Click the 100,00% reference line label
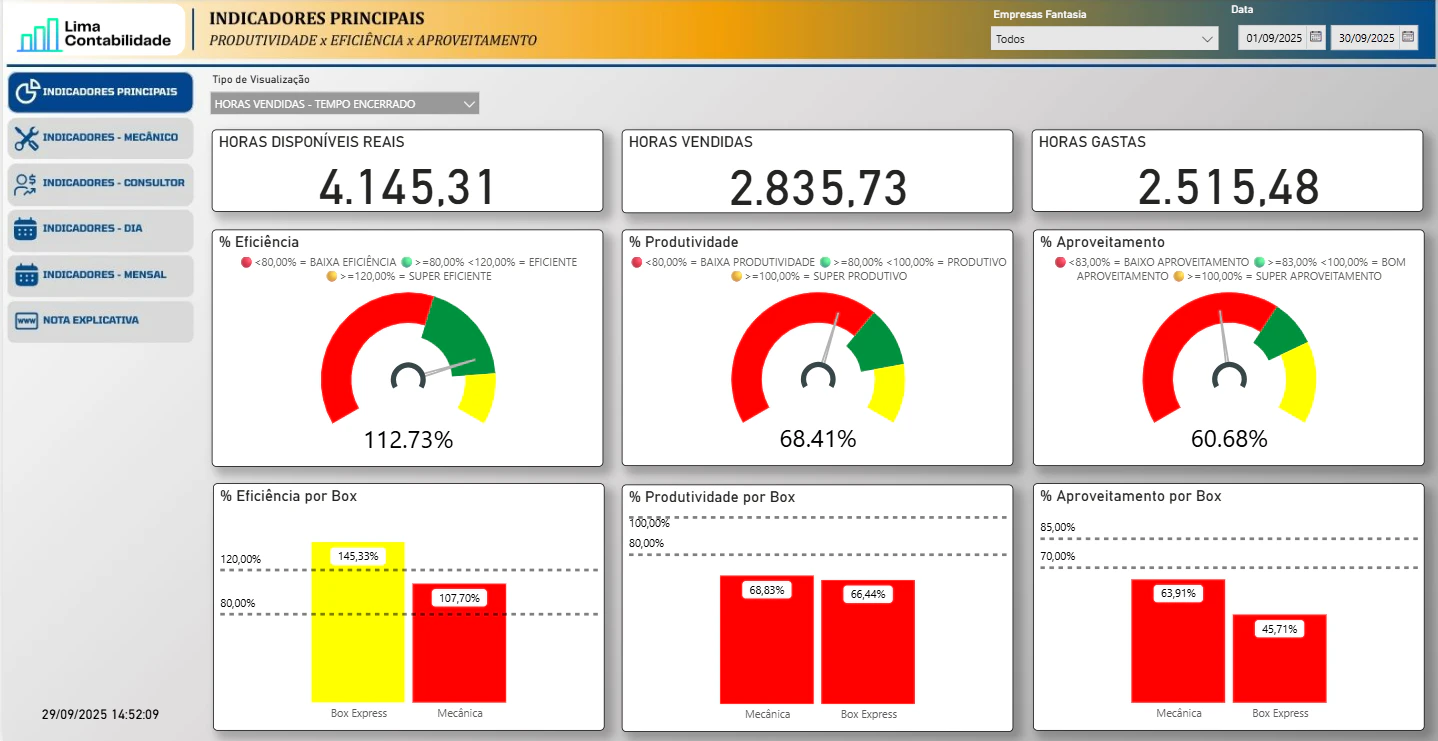This screenshot has width=1438, height=741. pos(649,523)
